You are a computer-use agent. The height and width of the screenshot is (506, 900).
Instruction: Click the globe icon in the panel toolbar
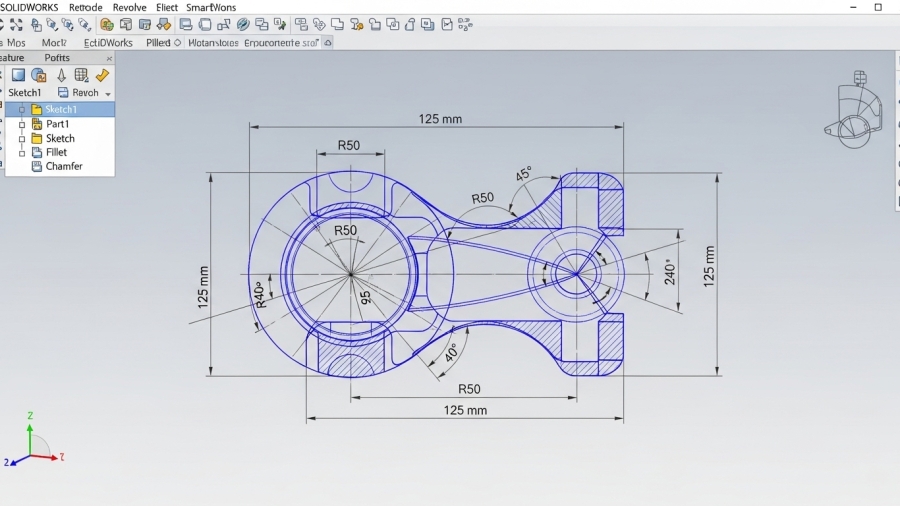[39, 75]
